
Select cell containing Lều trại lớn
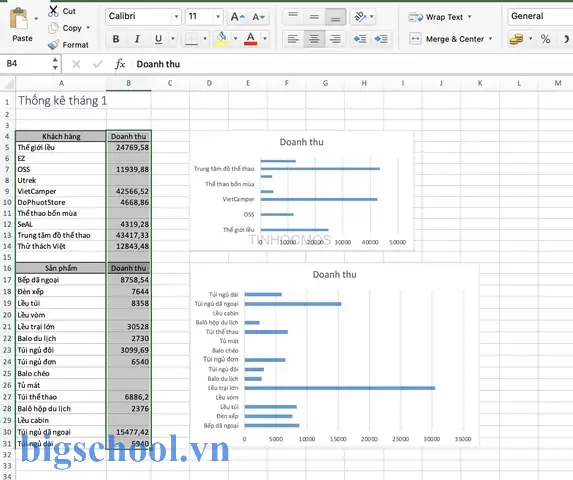coord(61,327)
